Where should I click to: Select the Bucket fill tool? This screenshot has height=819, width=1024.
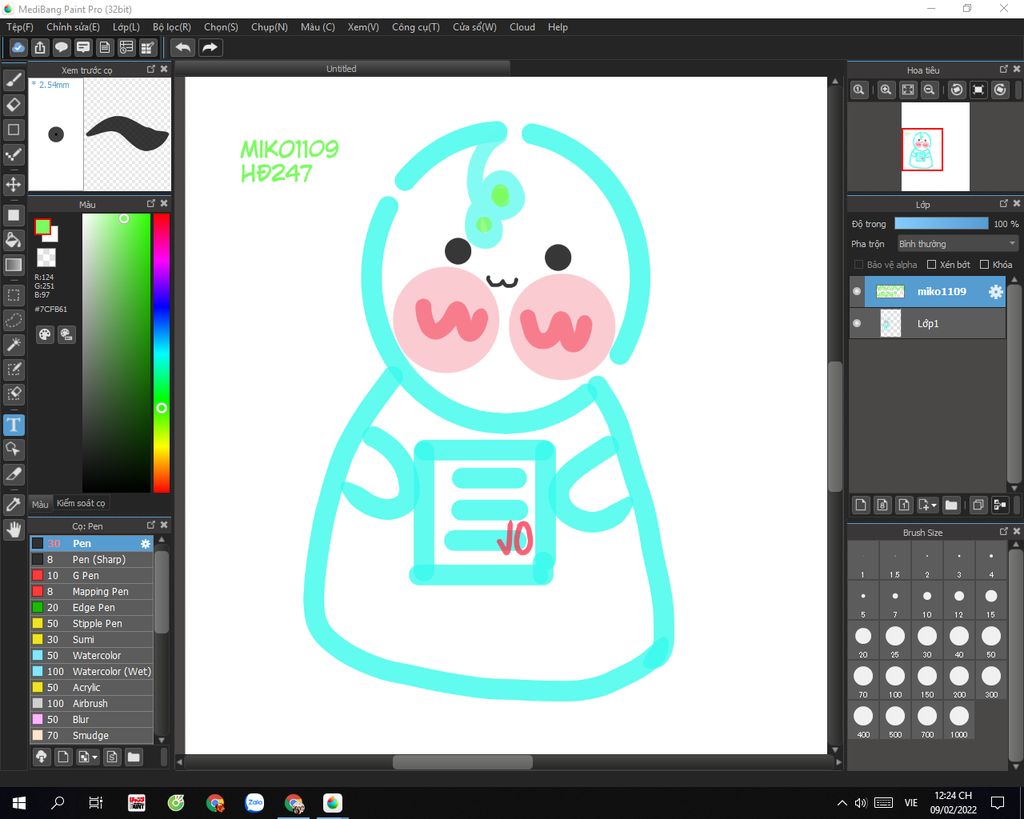click(x=14, y=240)
